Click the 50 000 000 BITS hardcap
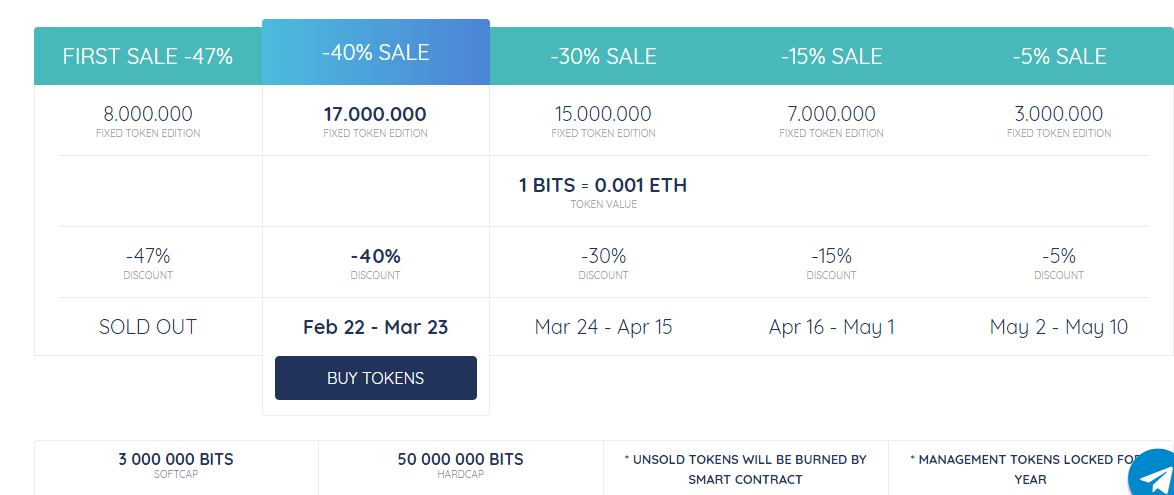Screen dimensions: 1174x495 pos(460,460)
